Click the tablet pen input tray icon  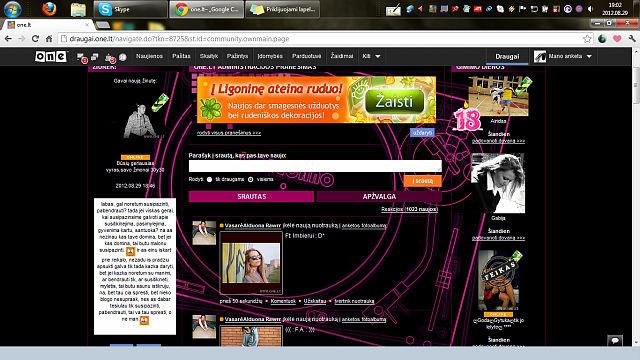point(393,10)
